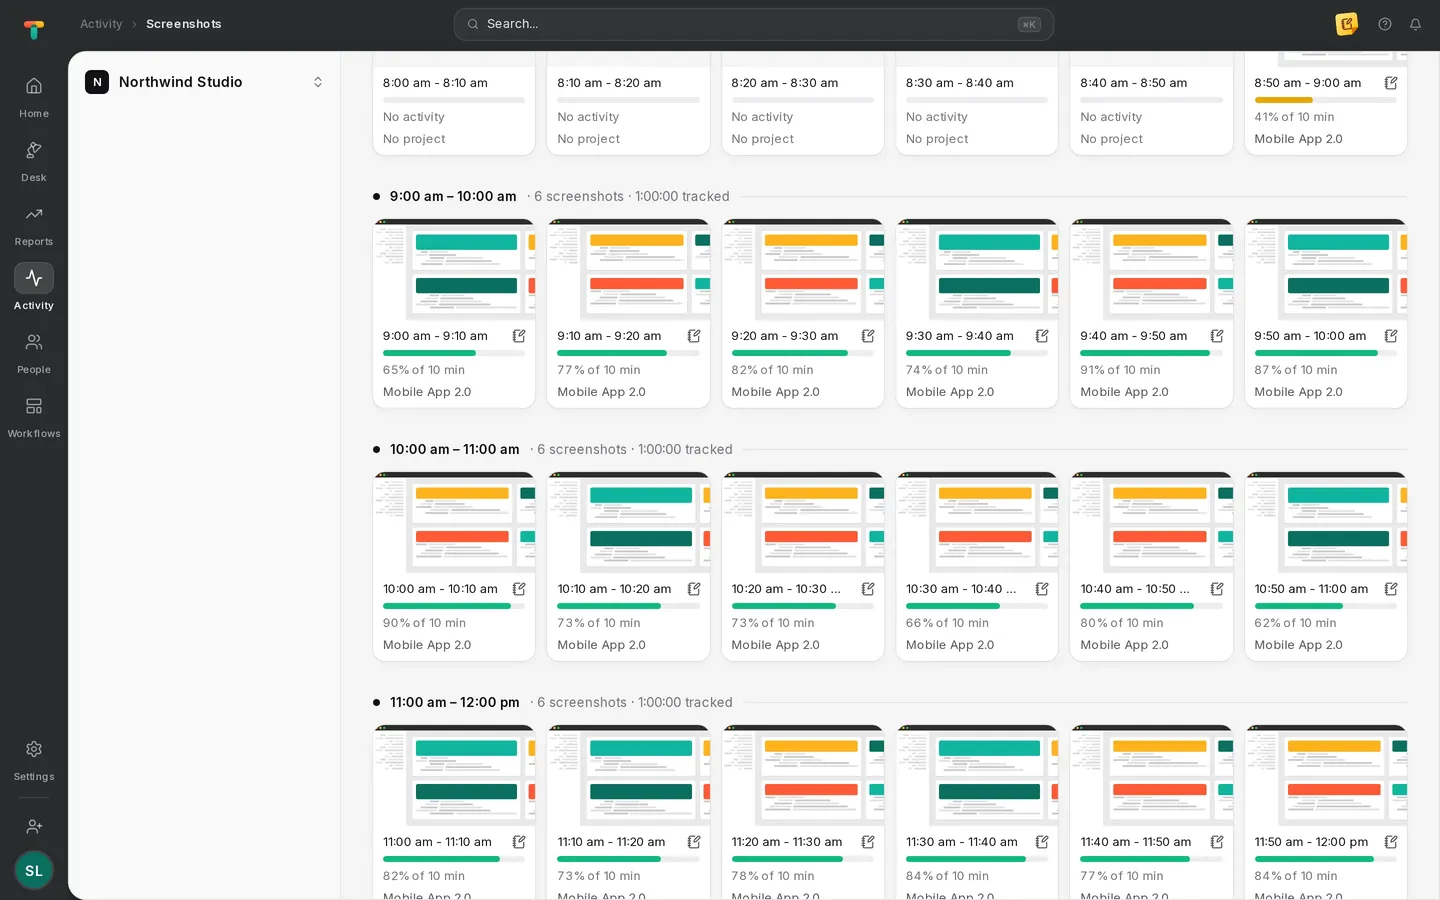1440x900 pixels.
Task: Edit the 10:00 am - 10:10 am entry
Action: (x=519, y=589)
